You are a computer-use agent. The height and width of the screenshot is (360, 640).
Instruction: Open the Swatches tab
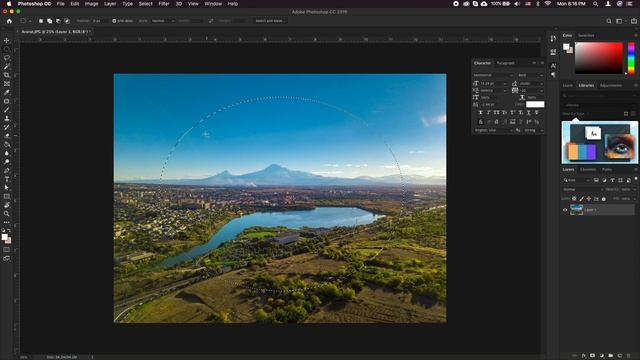pos(586,36)
